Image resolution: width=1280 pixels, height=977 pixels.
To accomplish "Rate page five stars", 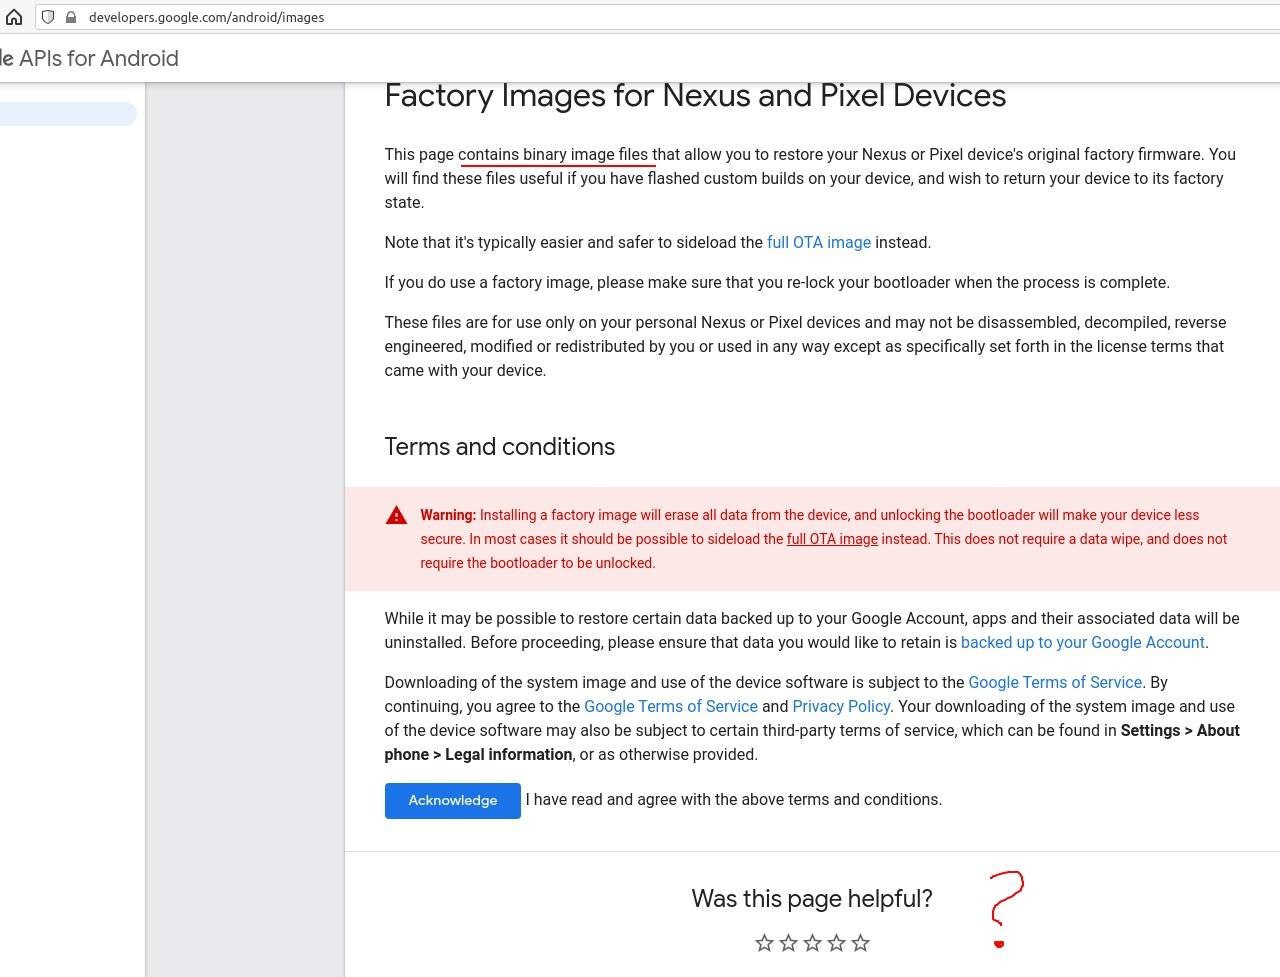I will (x=860, y=943).
